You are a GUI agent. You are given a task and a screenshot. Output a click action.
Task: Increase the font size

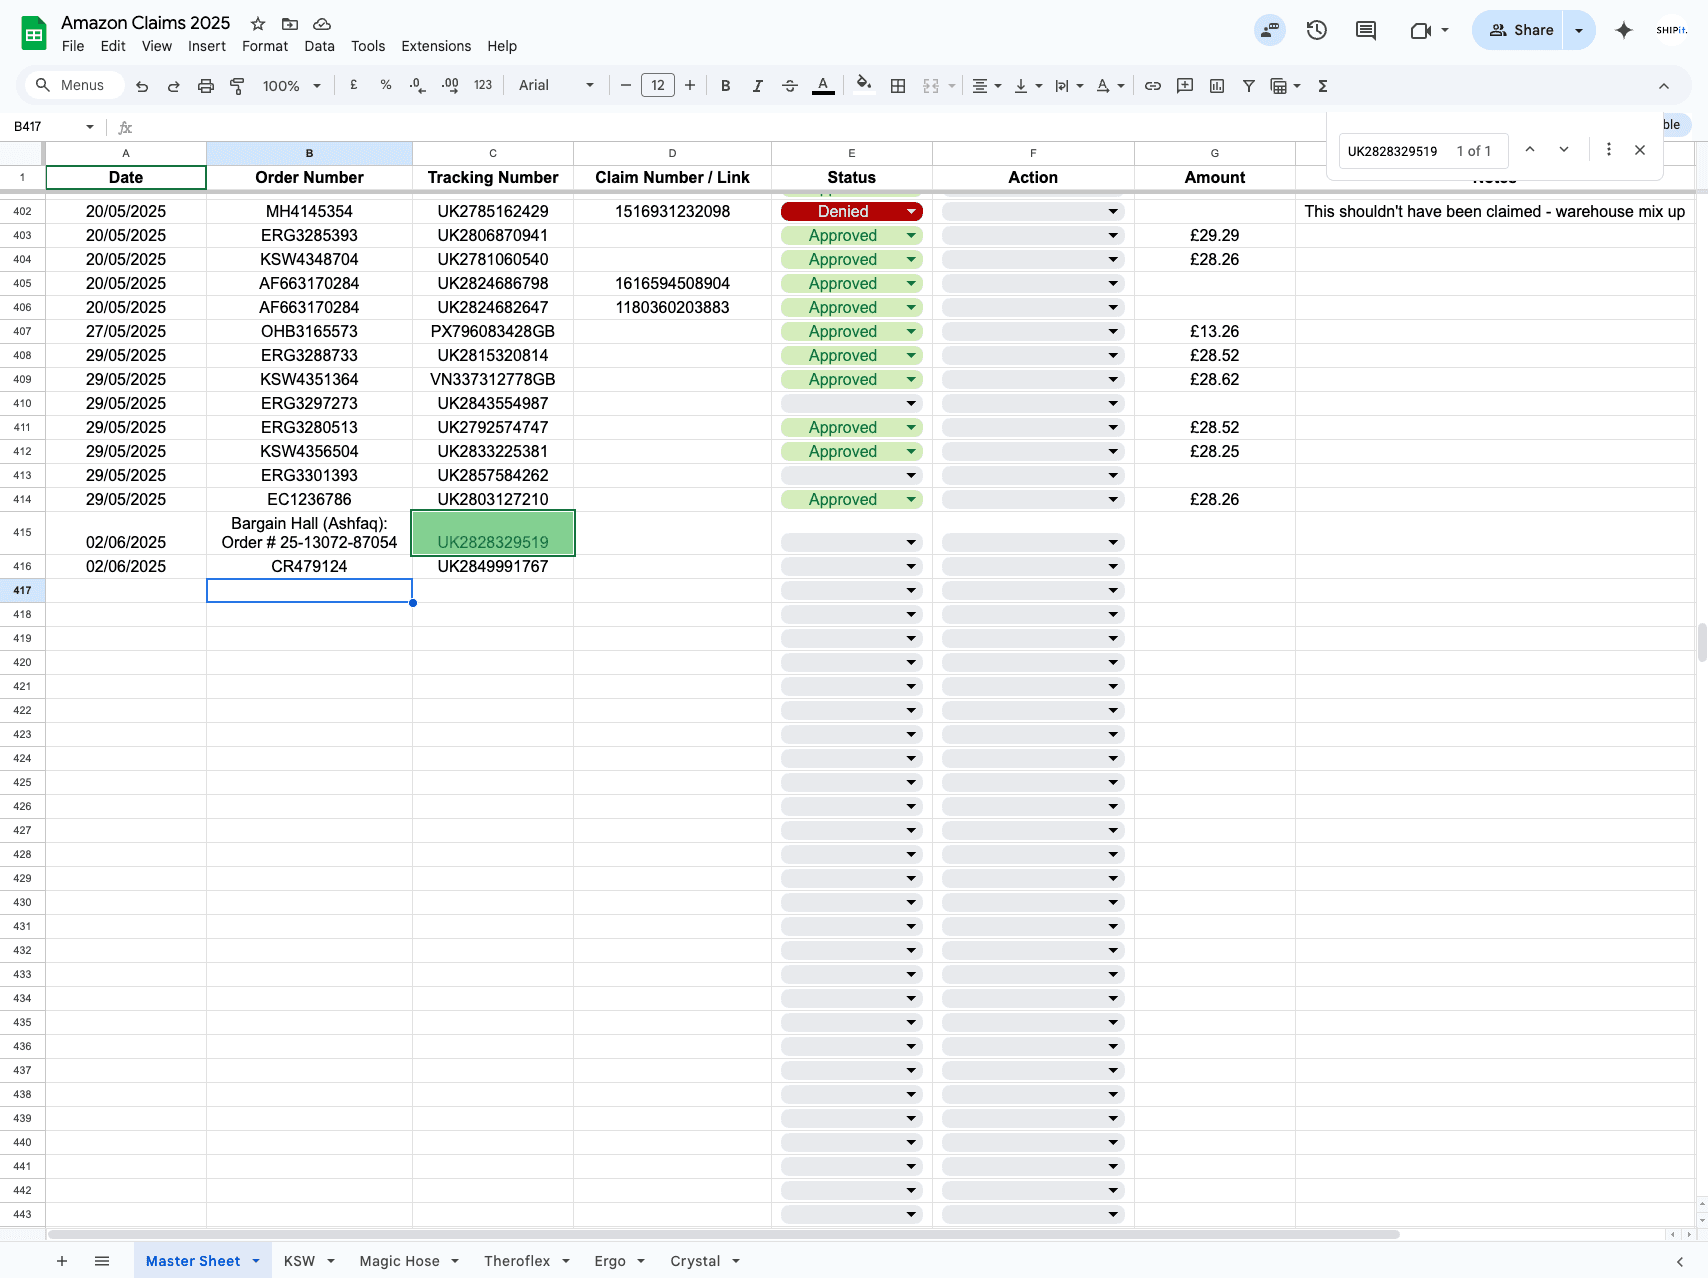[690, 86]
